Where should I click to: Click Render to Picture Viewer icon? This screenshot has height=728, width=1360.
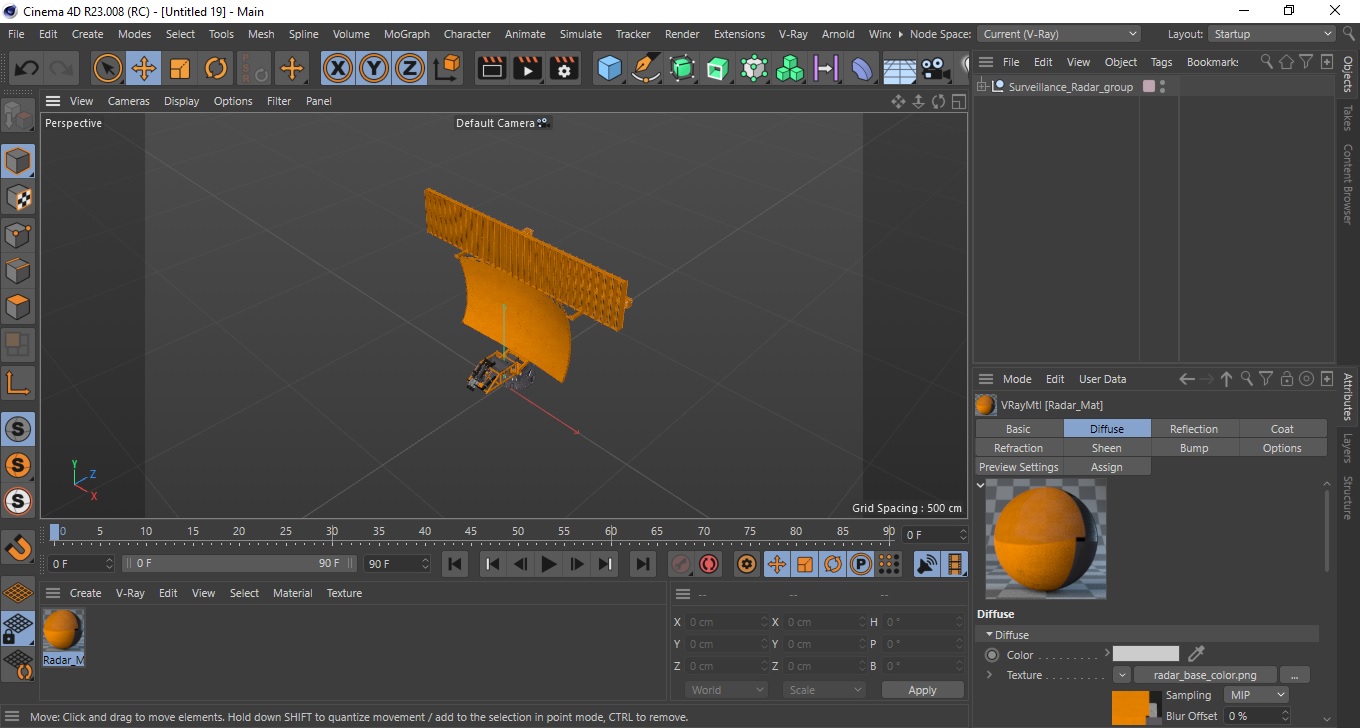[528, 69]
